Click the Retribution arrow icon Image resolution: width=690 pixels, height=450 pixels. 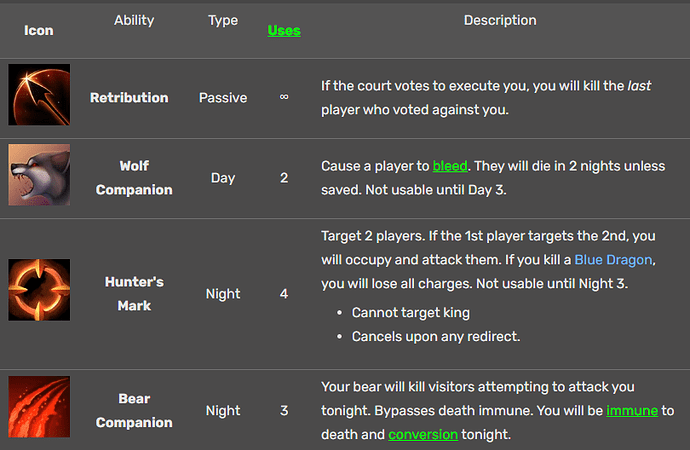pos(39,95)
